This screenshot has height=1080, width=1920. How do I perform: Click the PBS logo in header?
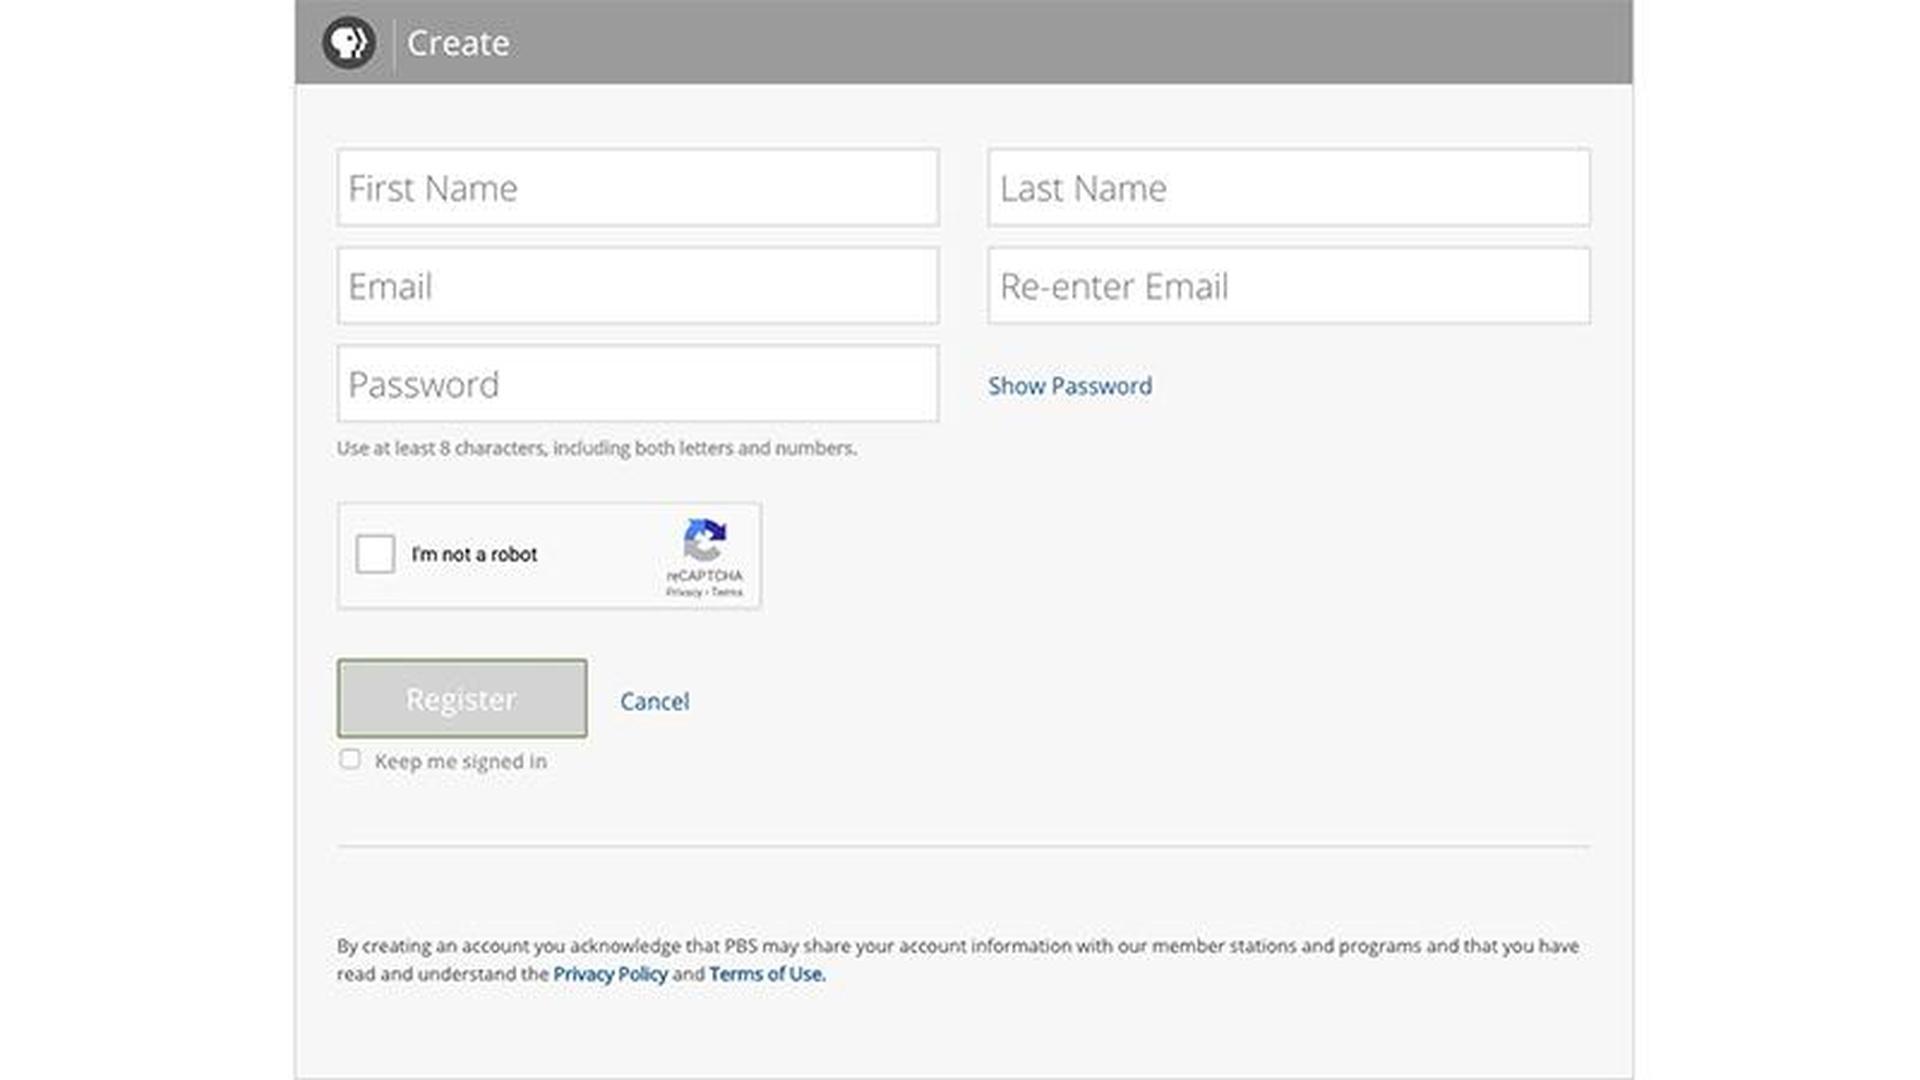[348, 43]
